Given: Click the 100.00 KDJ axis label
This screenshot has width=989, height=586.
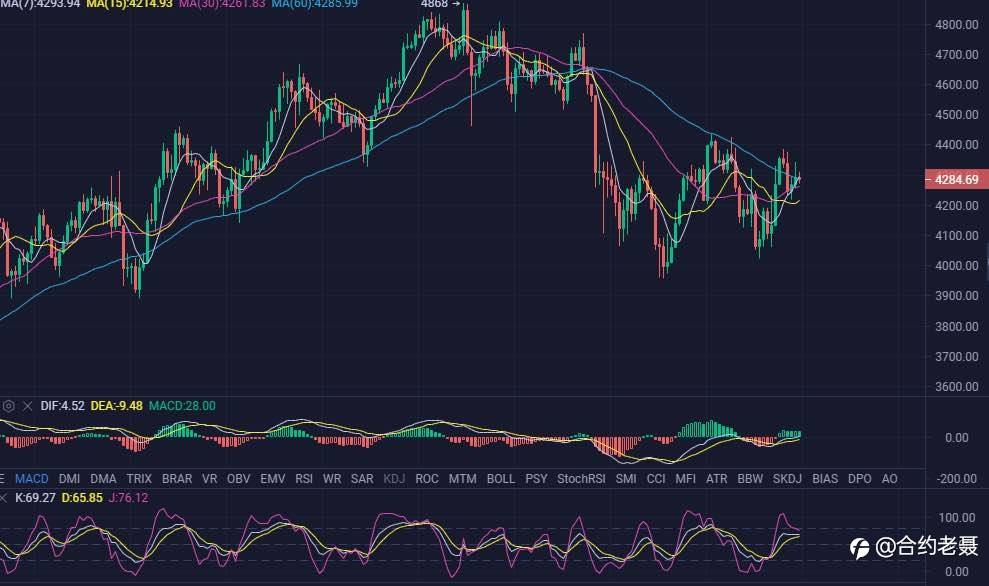Looking at the screenshot, I should pyautogui.click(x=957, y=518).
